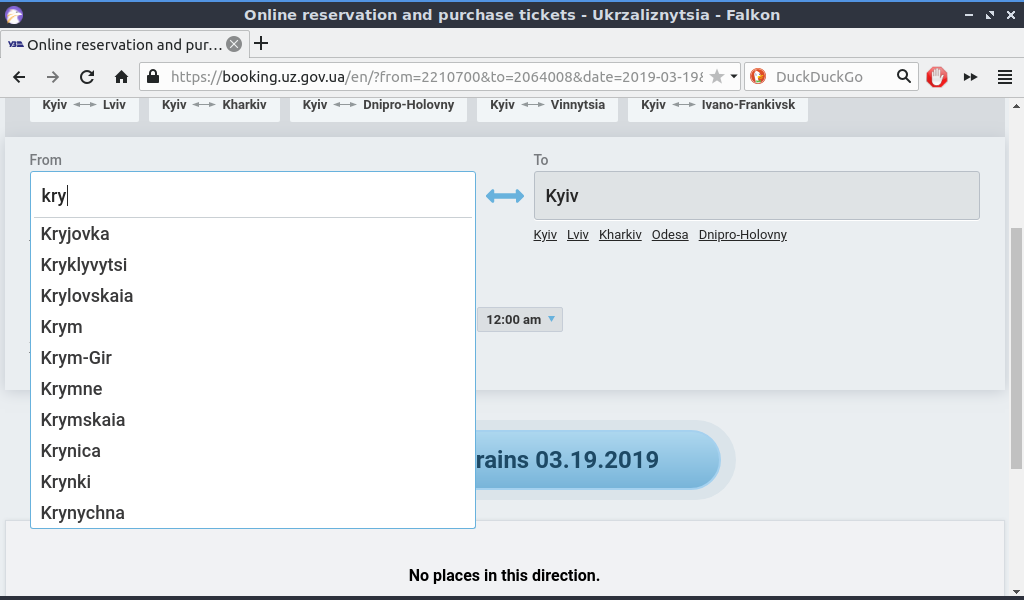This screenshot has width=1024, height=600.
Task: Pick Kryklyvytsi from the autocomplete list
Action: 84,265
